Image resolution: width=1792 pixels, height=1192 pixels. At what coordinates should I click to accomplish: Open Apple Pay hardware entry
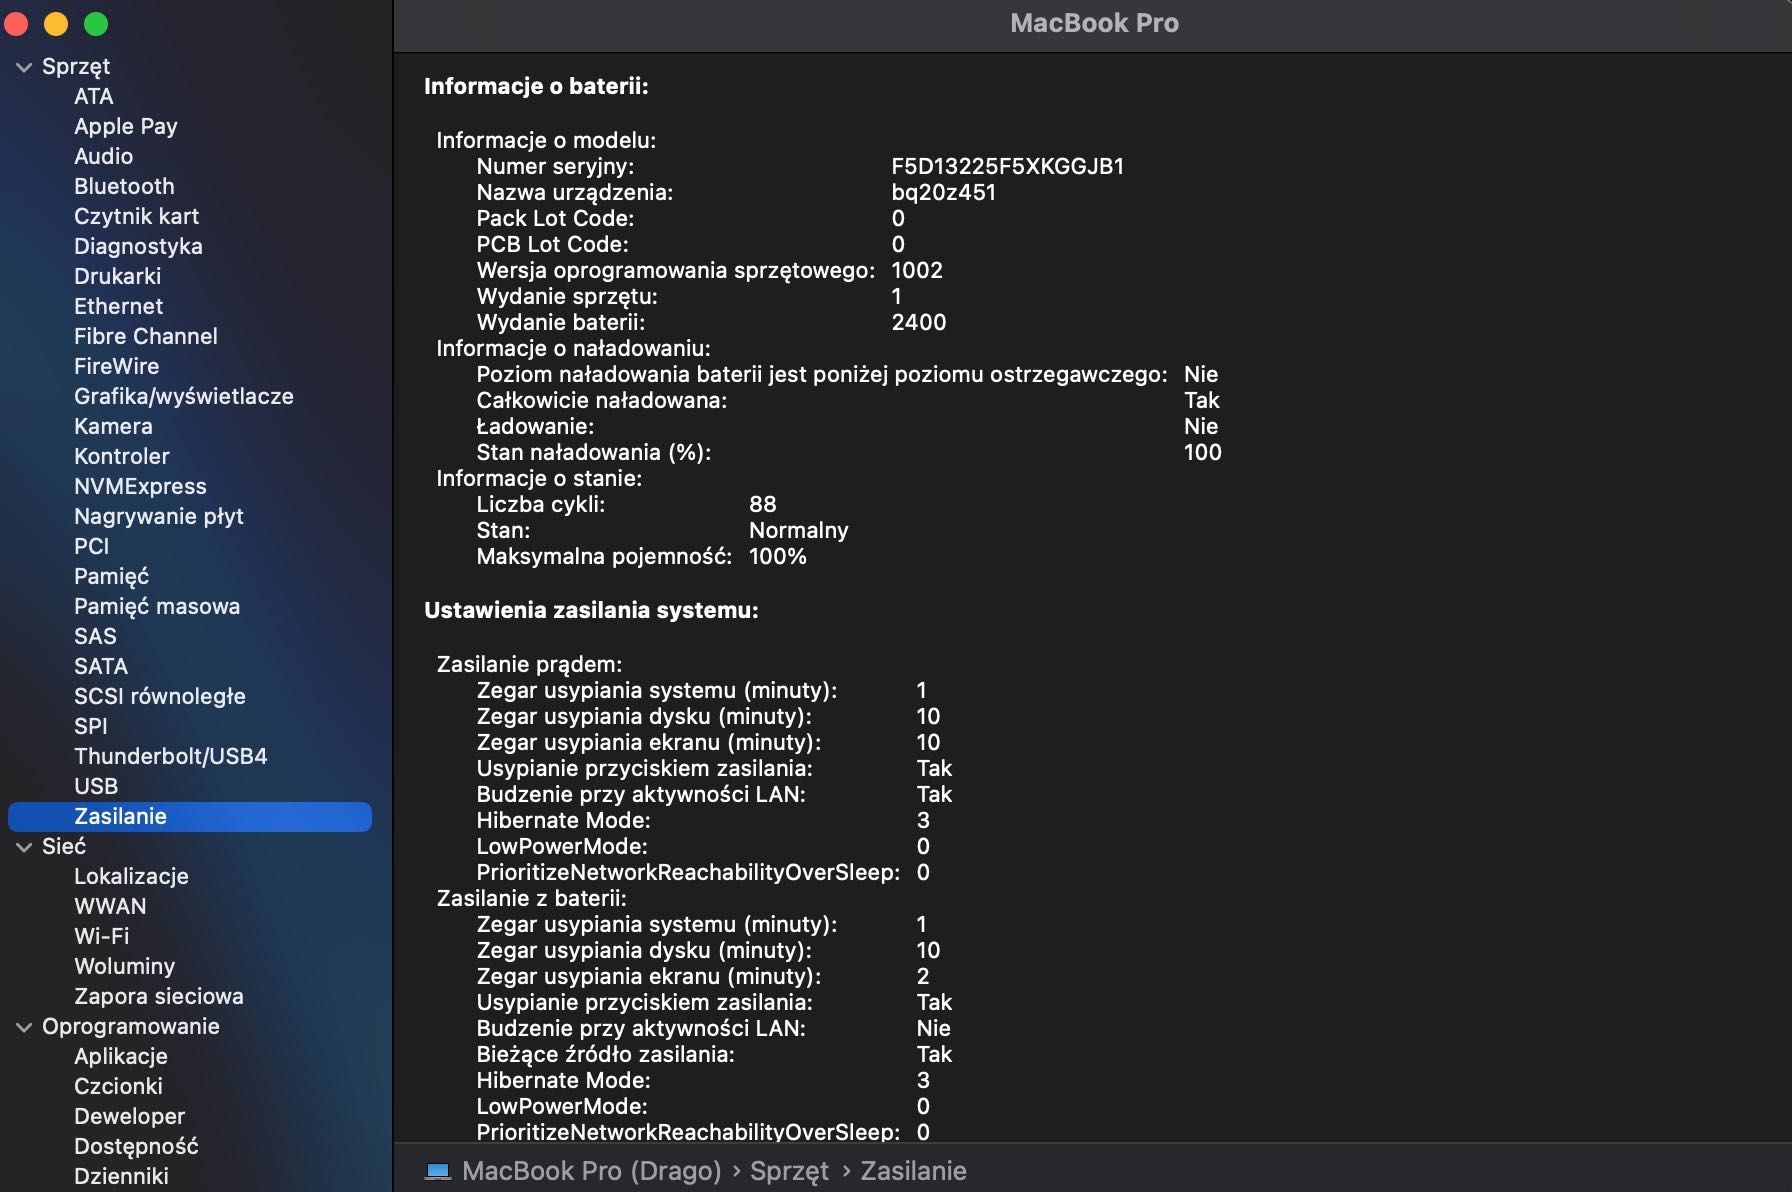(x=126, y=126)
